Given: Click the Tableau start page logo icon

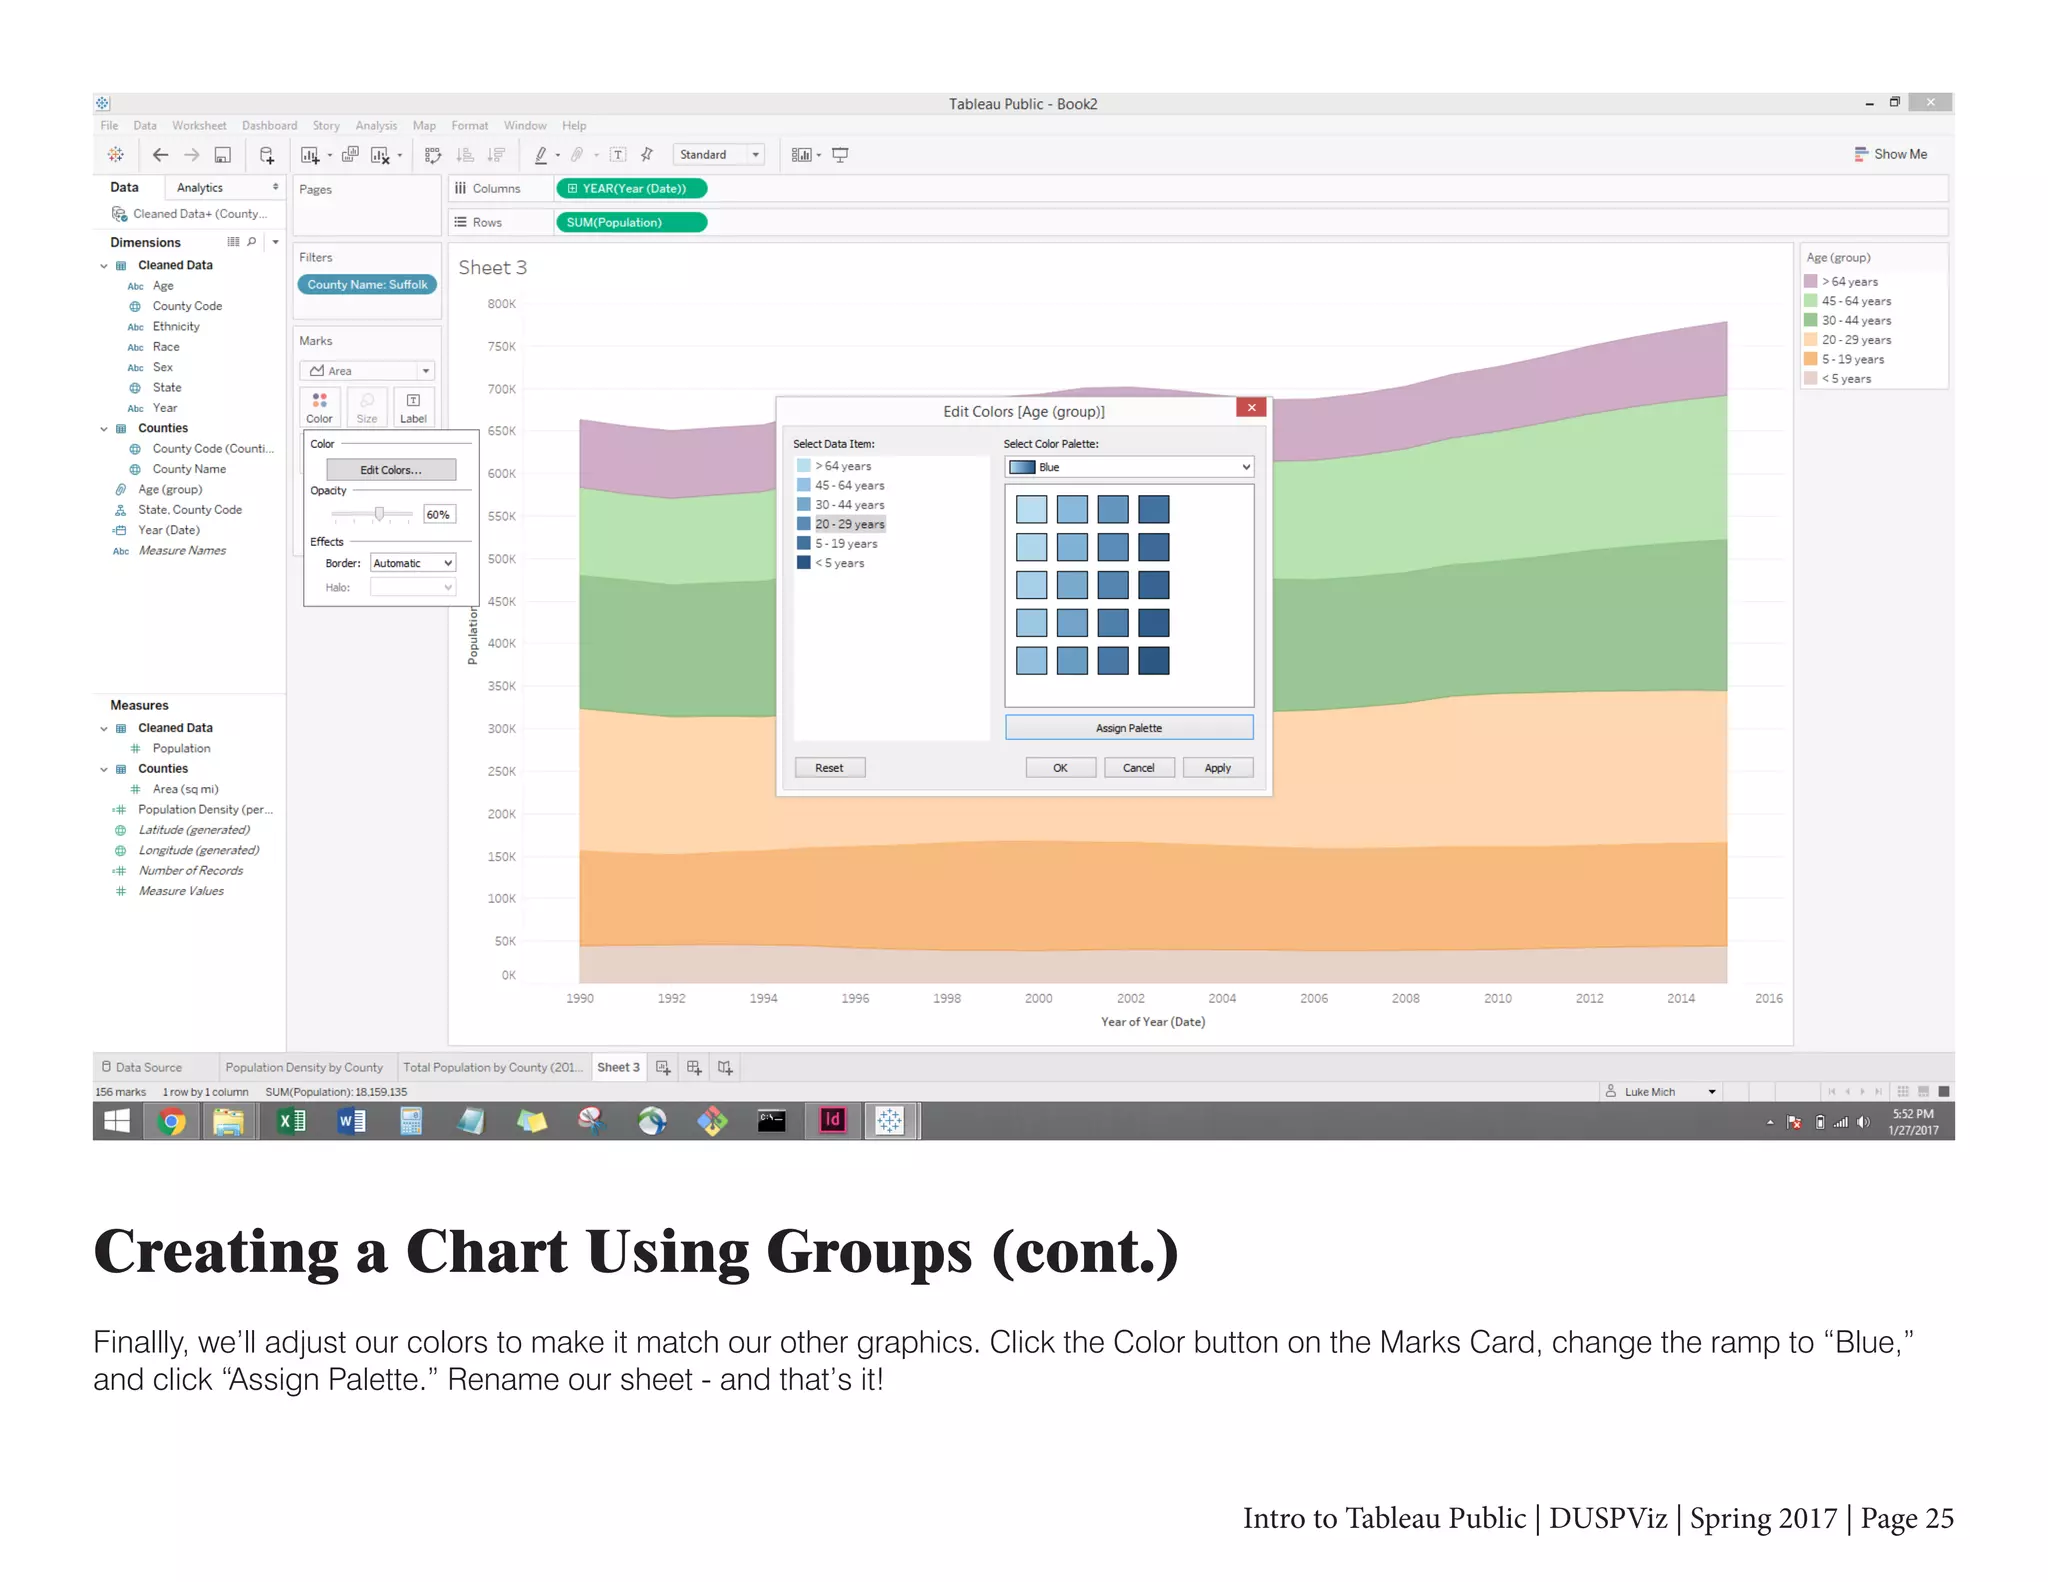Looking at the screenshot, I should (x=116, y=155).
